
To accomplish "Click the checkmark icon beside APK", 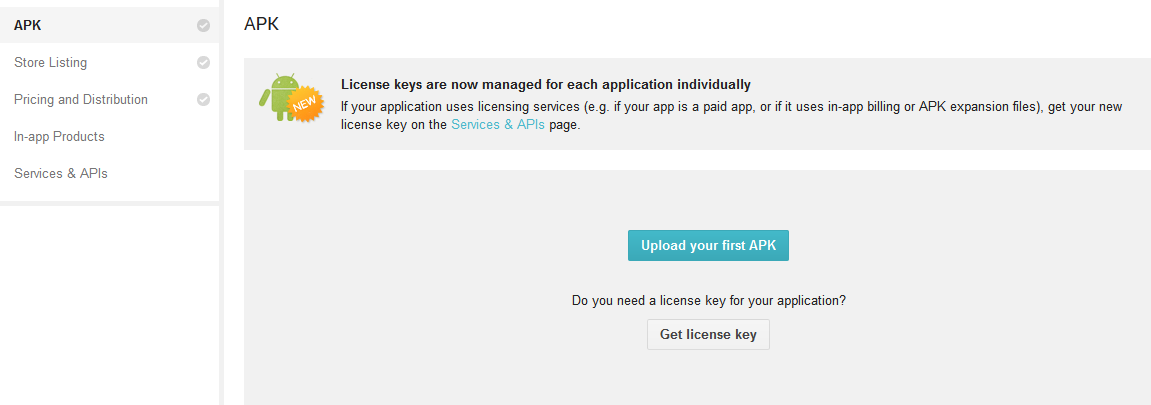I will pos(203,26).
